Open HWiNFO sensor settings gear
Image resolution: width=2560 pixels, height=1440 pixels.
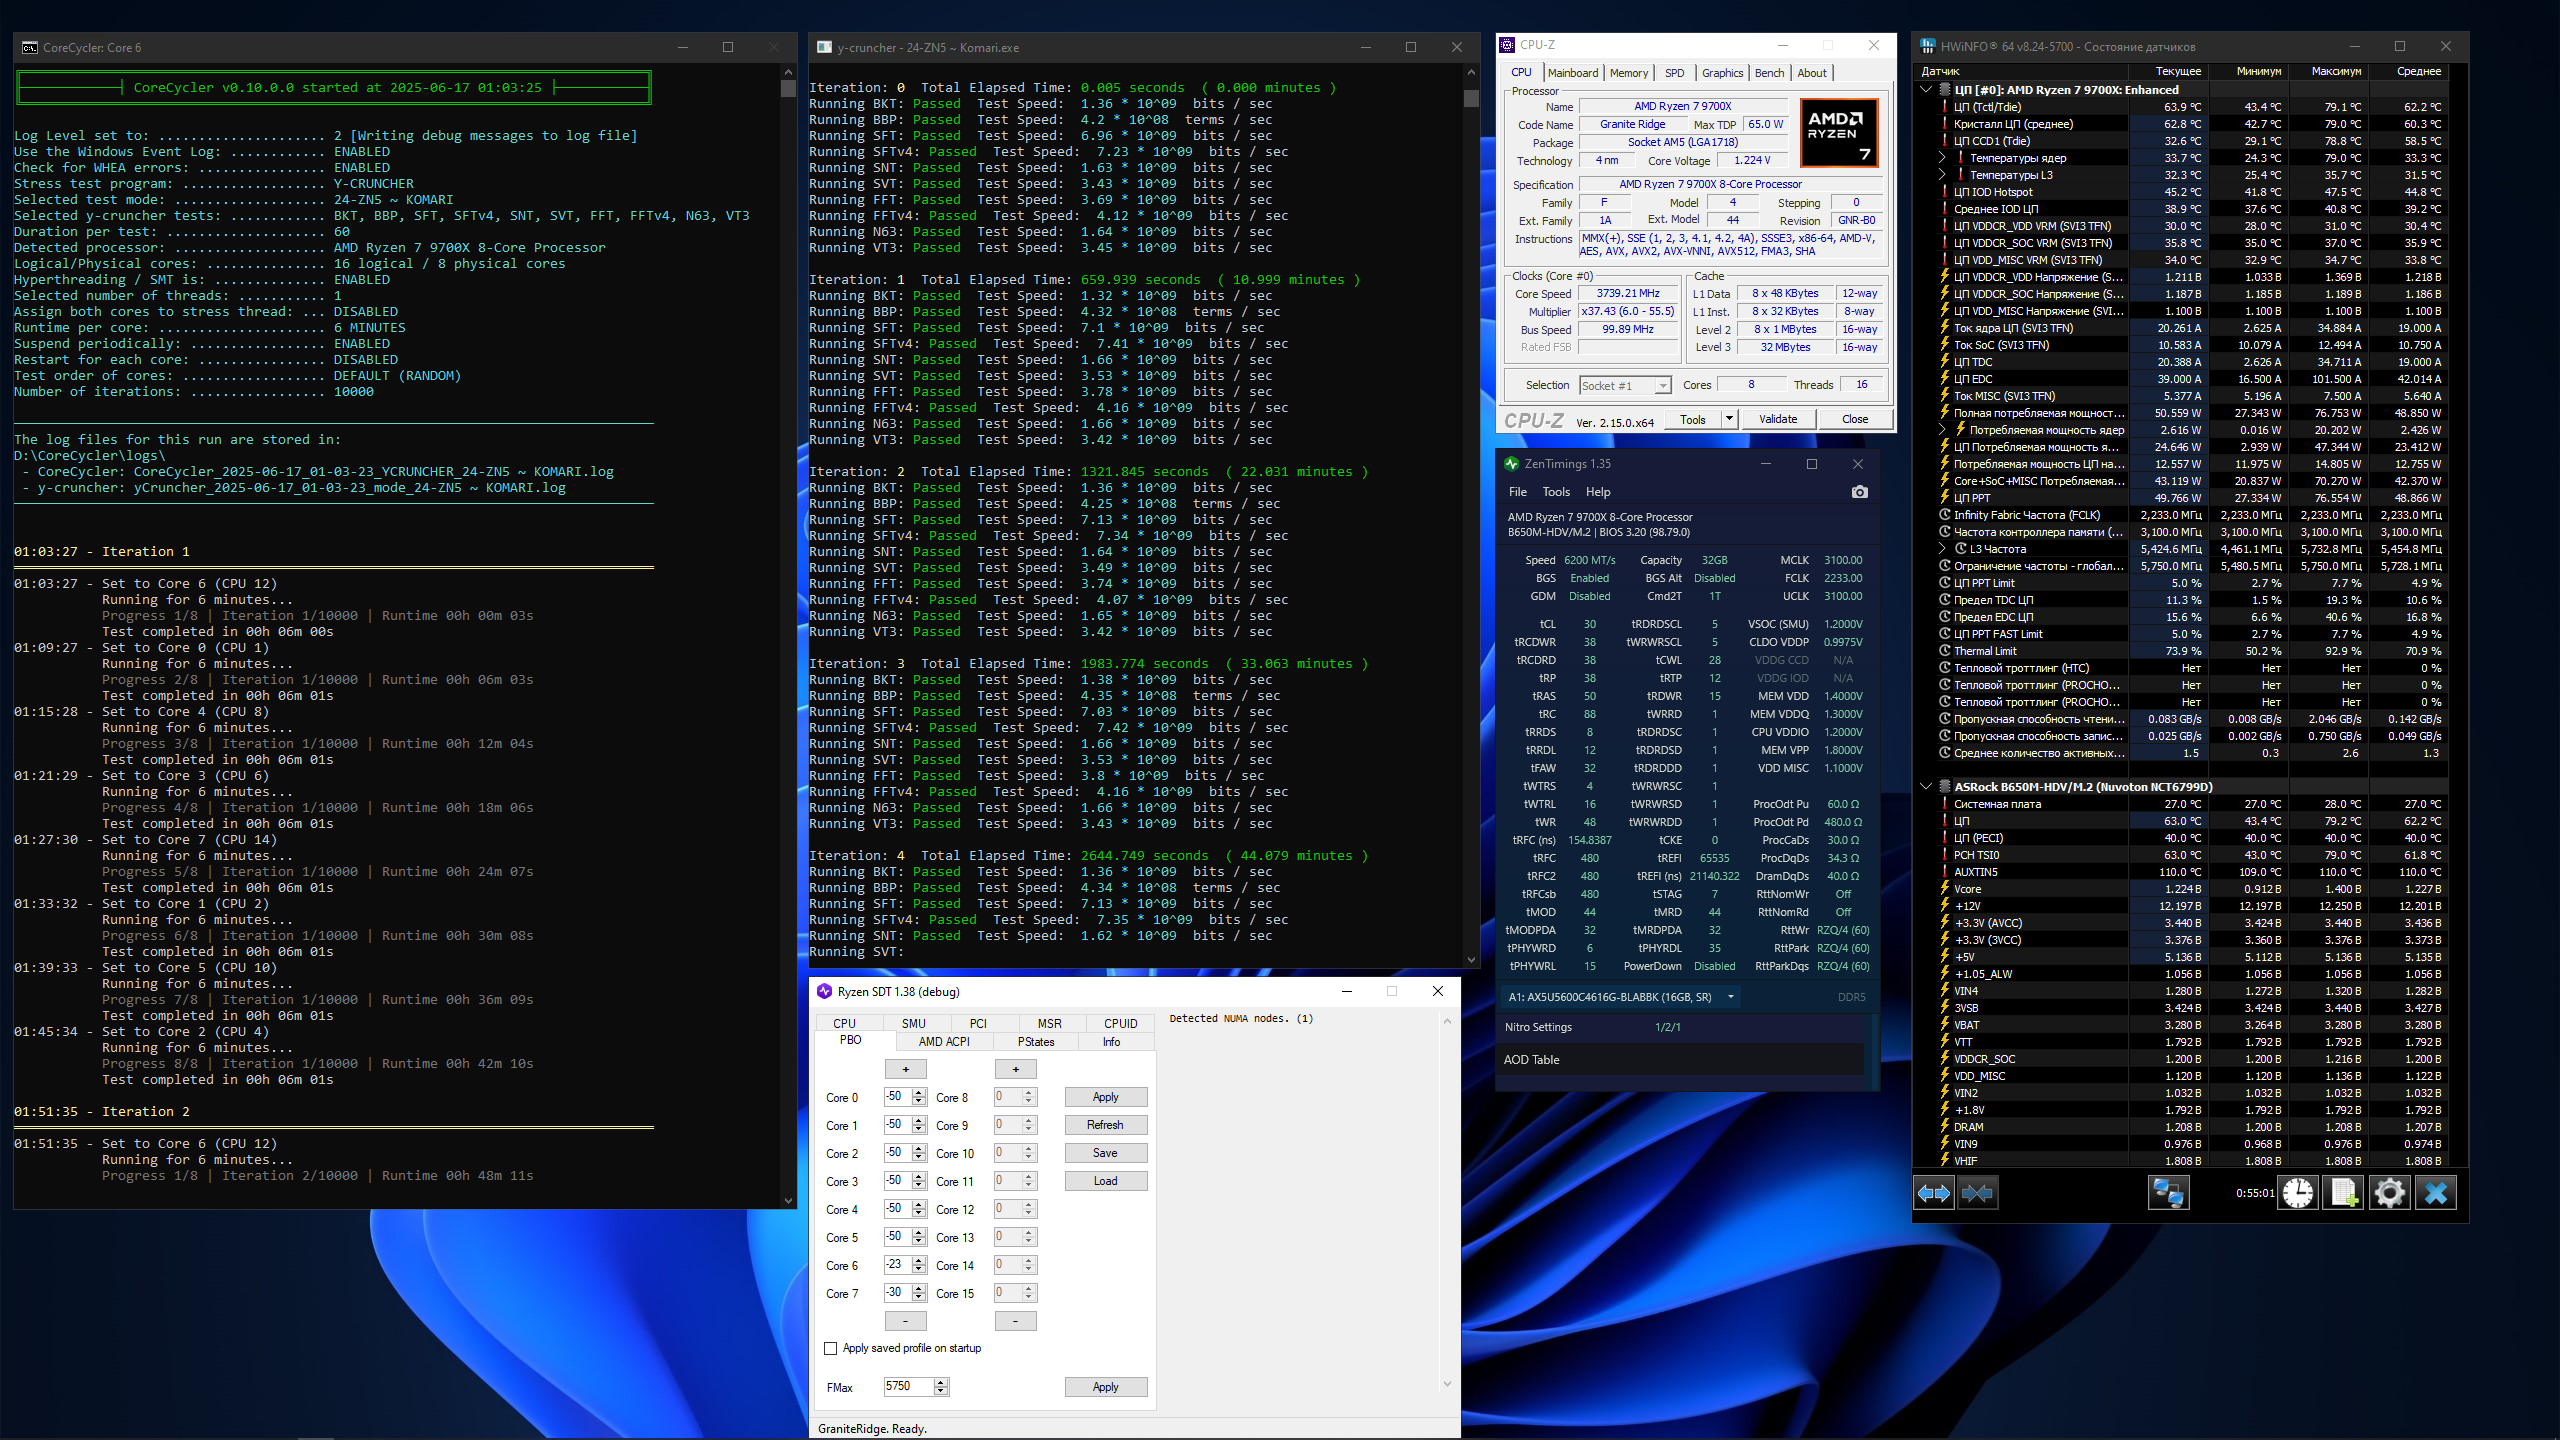[2390, 1193]
